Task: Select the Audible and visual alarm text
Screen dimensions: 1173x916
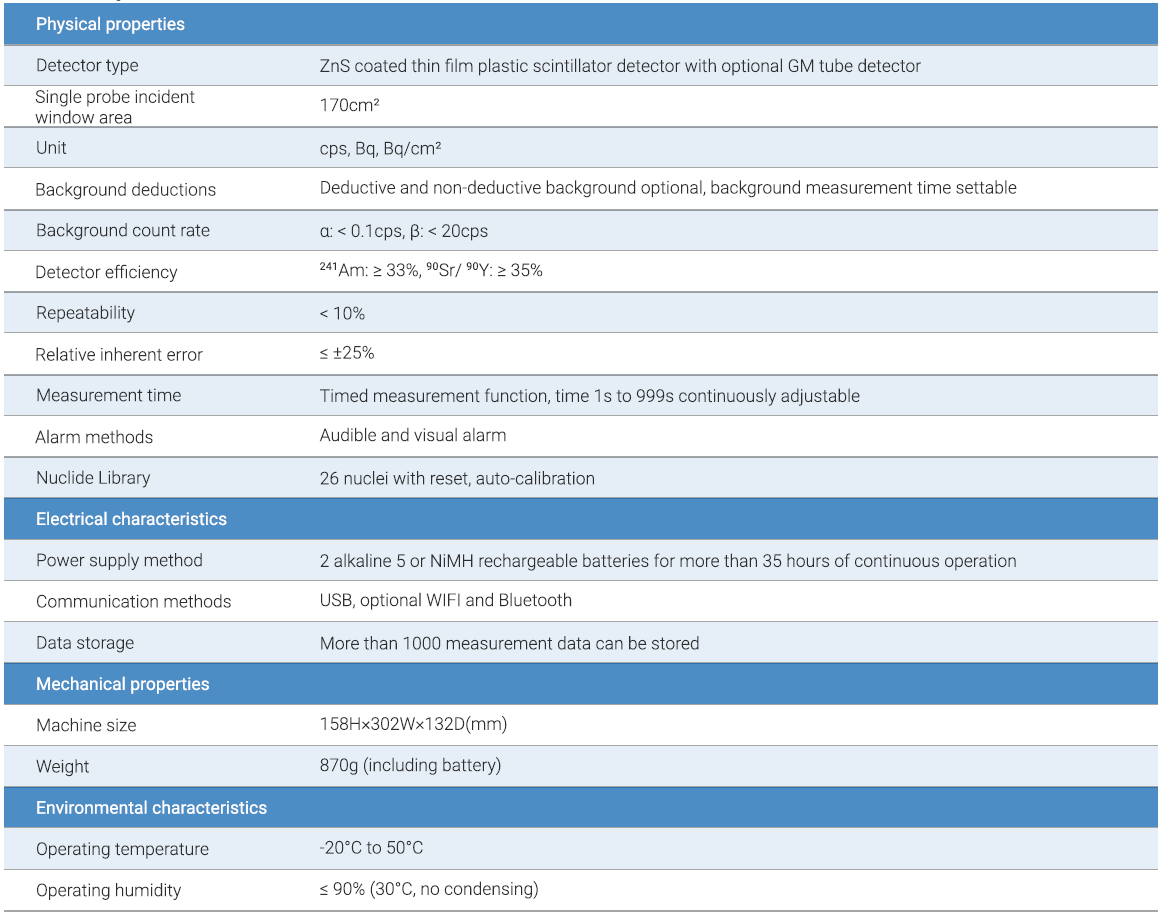Action: pos(412,436)
